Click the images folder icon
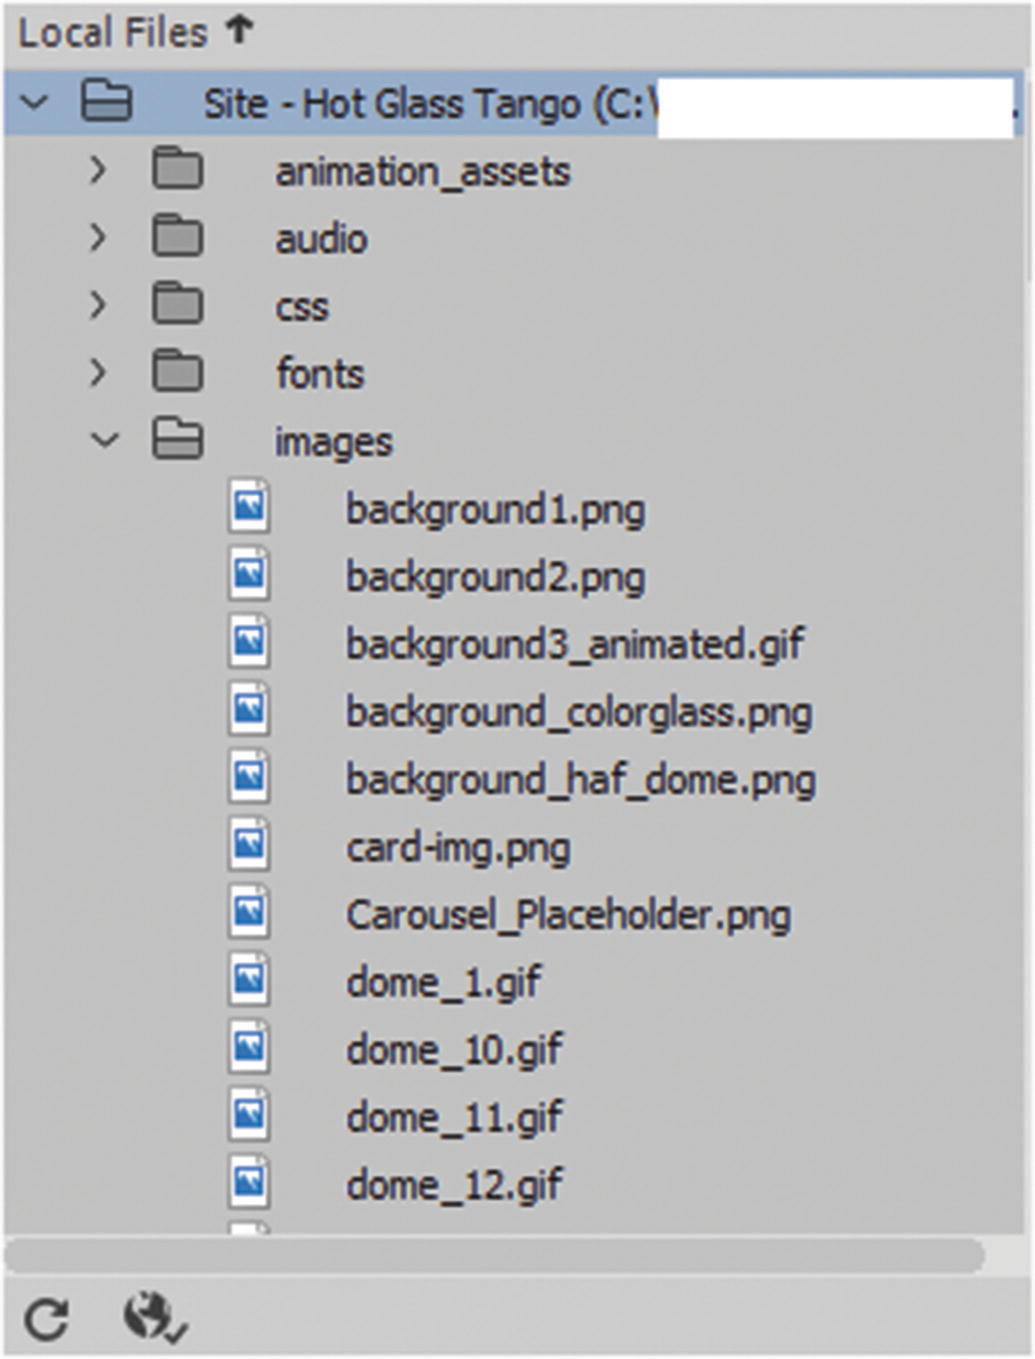 (177, 440)
